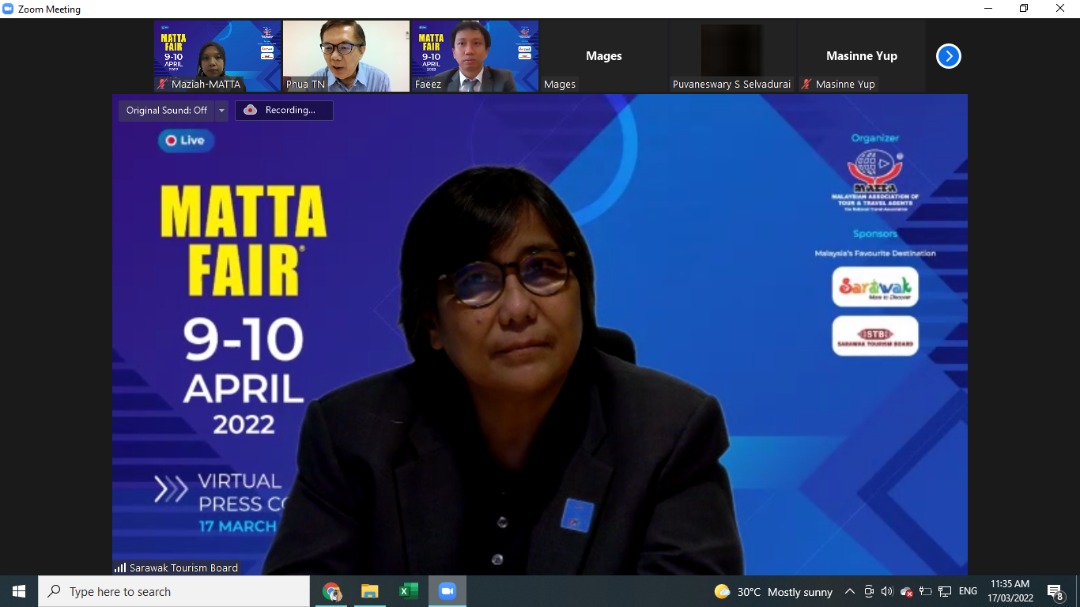Switch input language via ENG indicator
Viewport: 1080px width, 607px height.
pos(968,591)
